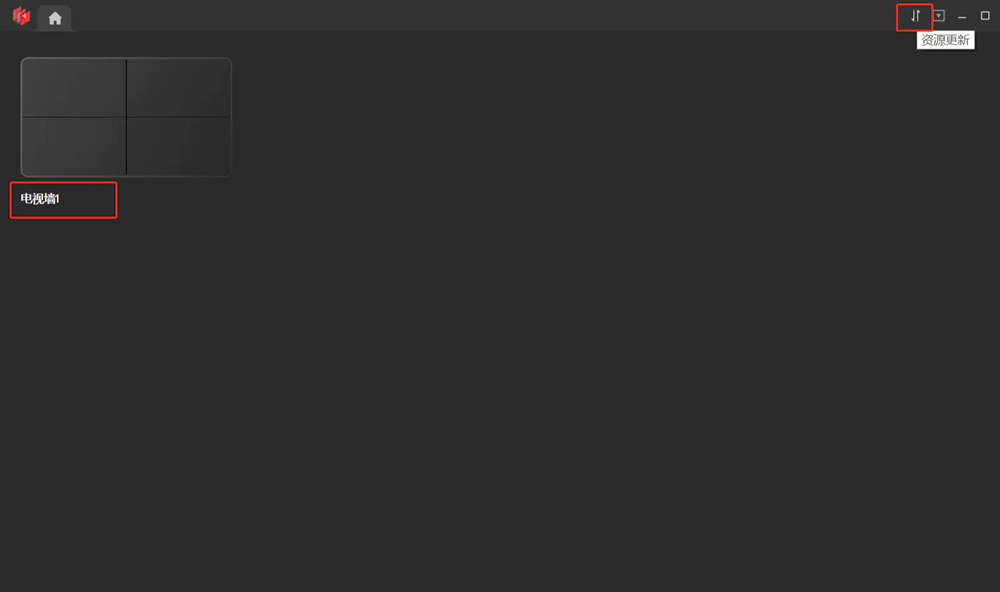The image size is (1000, 592).
Task: Select the 电视墙1 name label
Action: [x=40, y=199]
